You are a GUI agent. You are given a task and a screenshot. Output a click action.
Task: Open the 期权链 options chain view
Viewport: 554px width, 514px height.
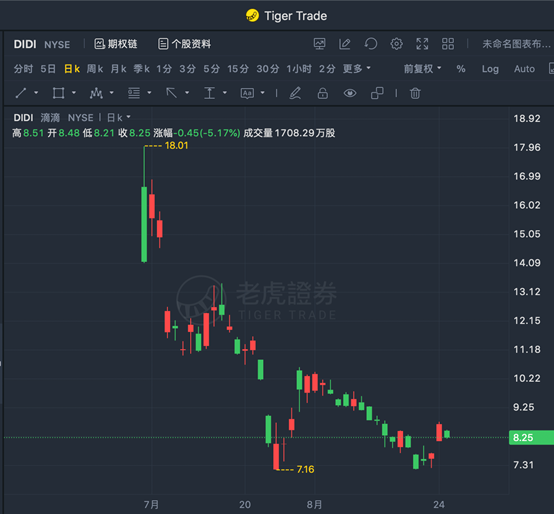point(116,44)
